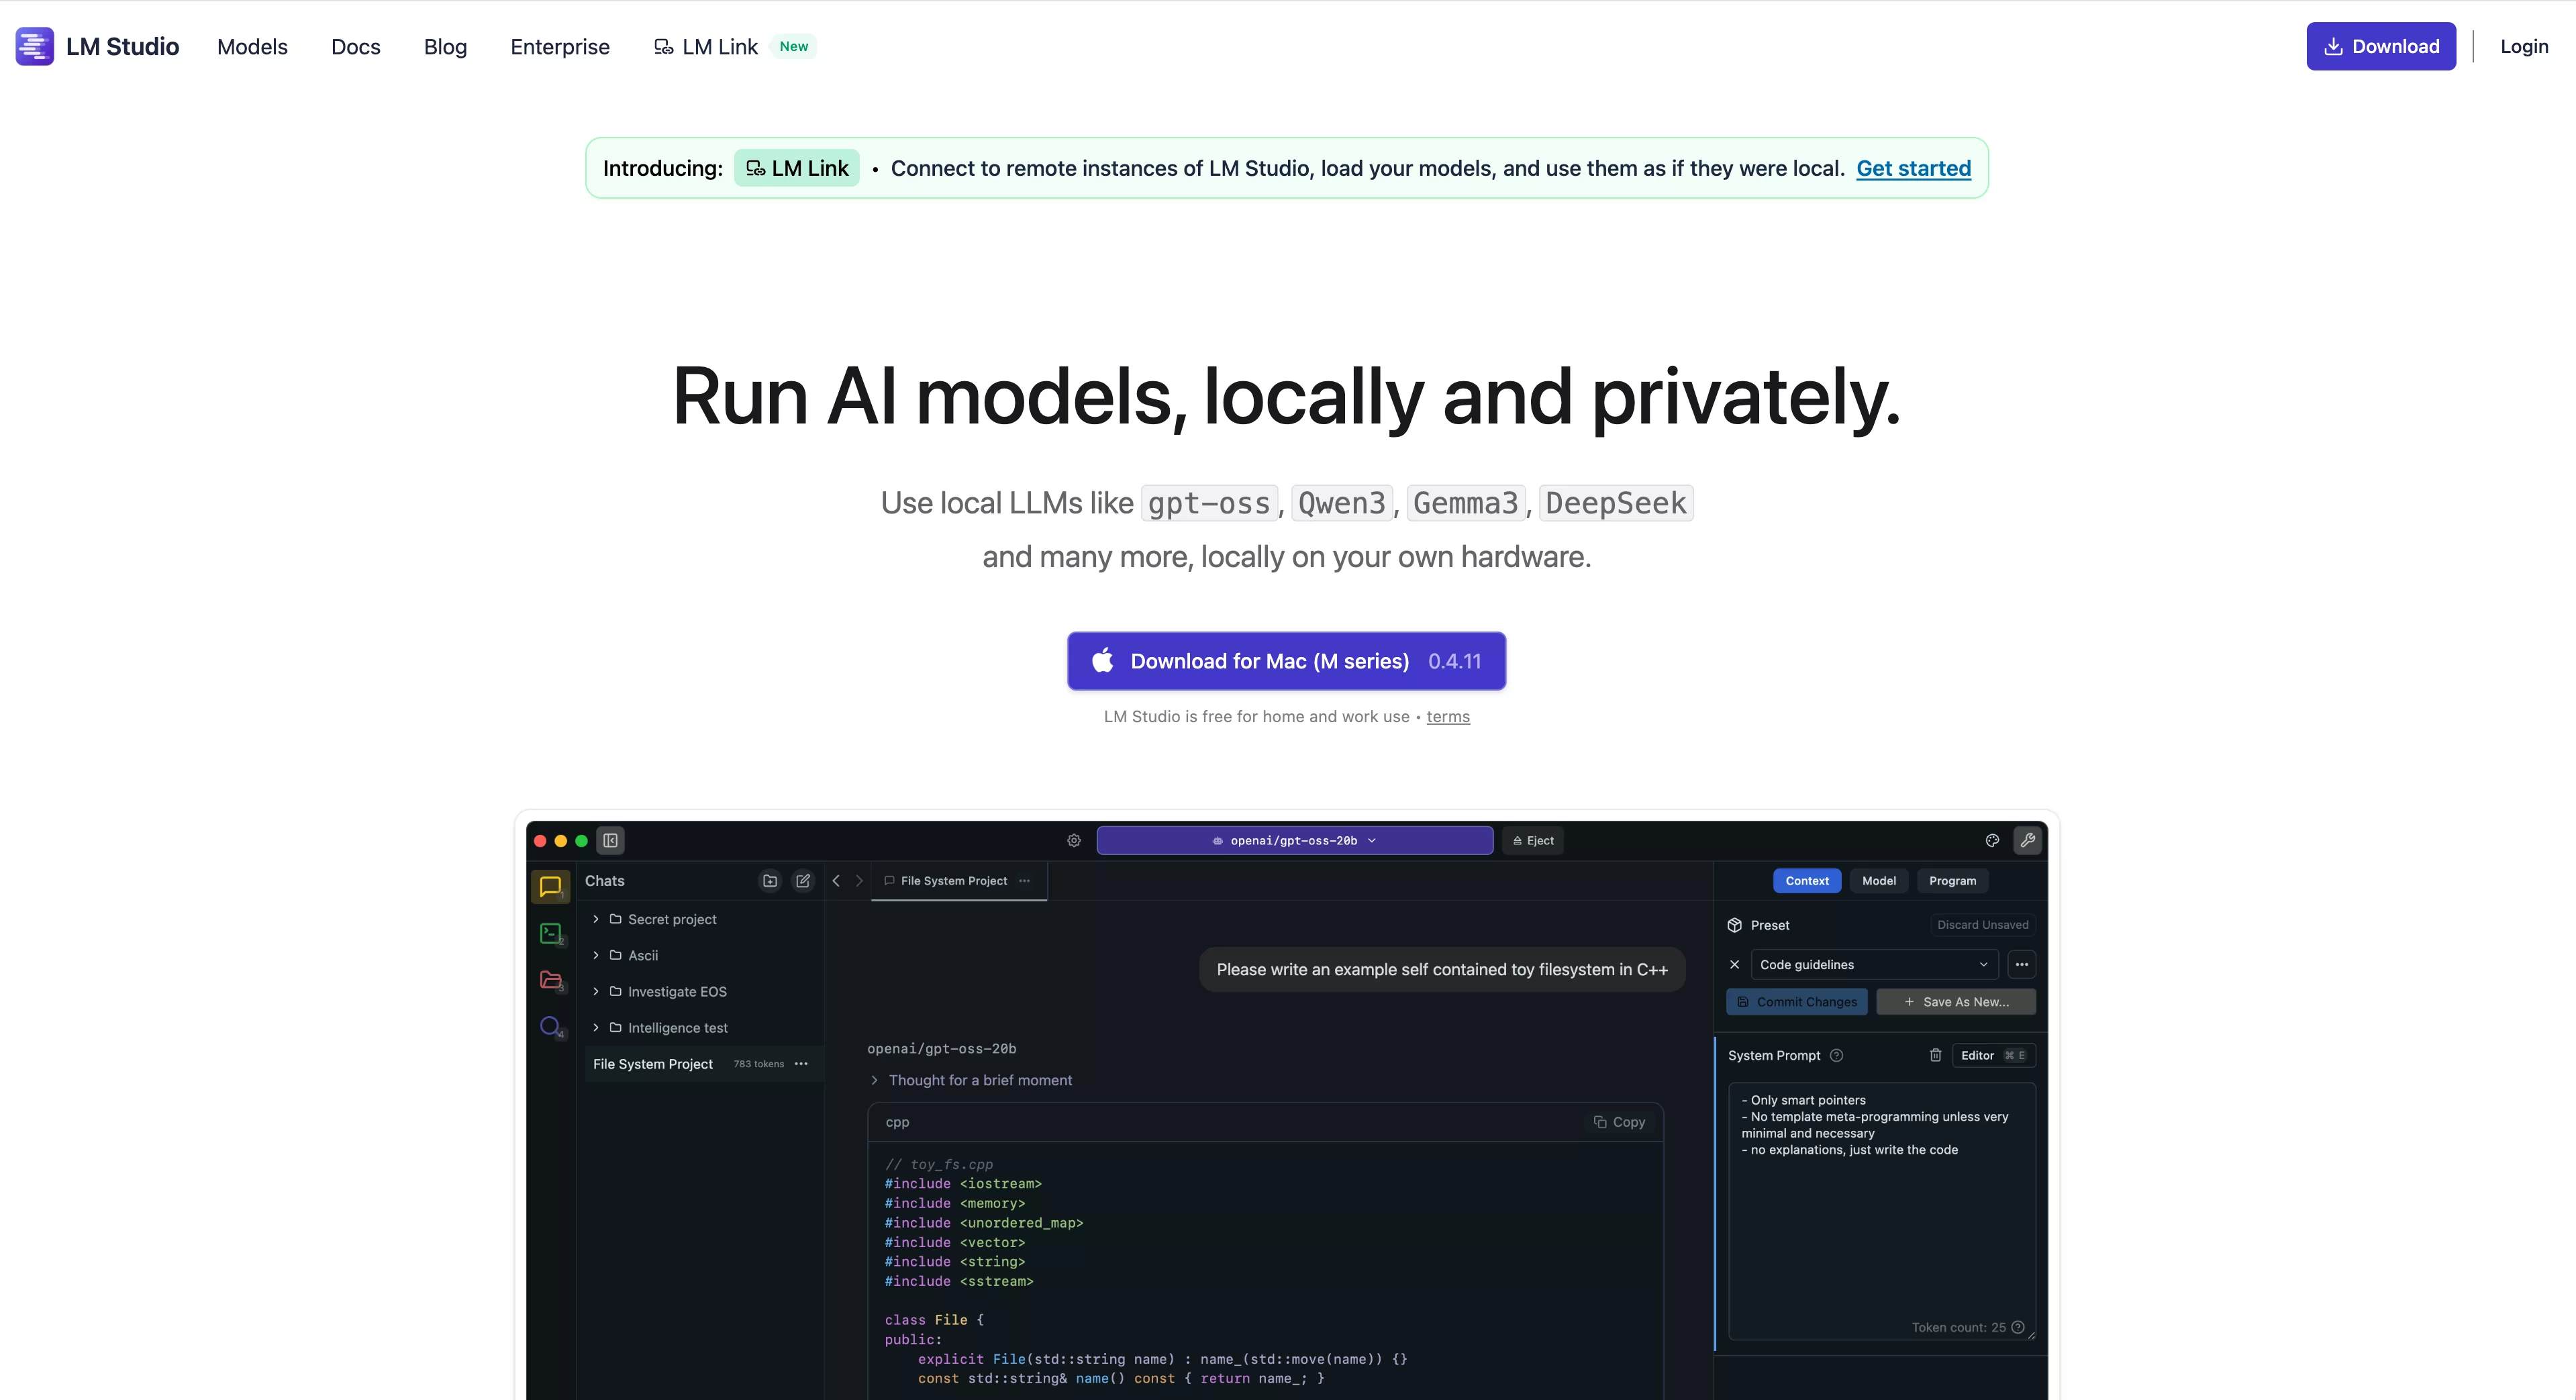
Task: Click the DeepSeek model tag
Action: (1616, 503)
